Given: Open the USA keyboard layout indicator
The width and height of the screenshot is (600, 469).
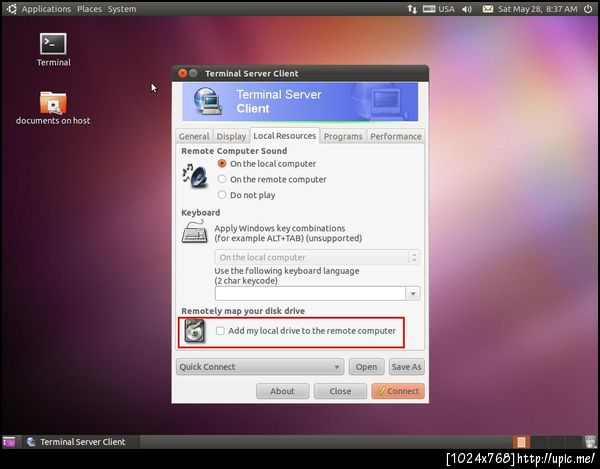Looking at the screenshot, I should pyautogui.click(x=439, y=9).
